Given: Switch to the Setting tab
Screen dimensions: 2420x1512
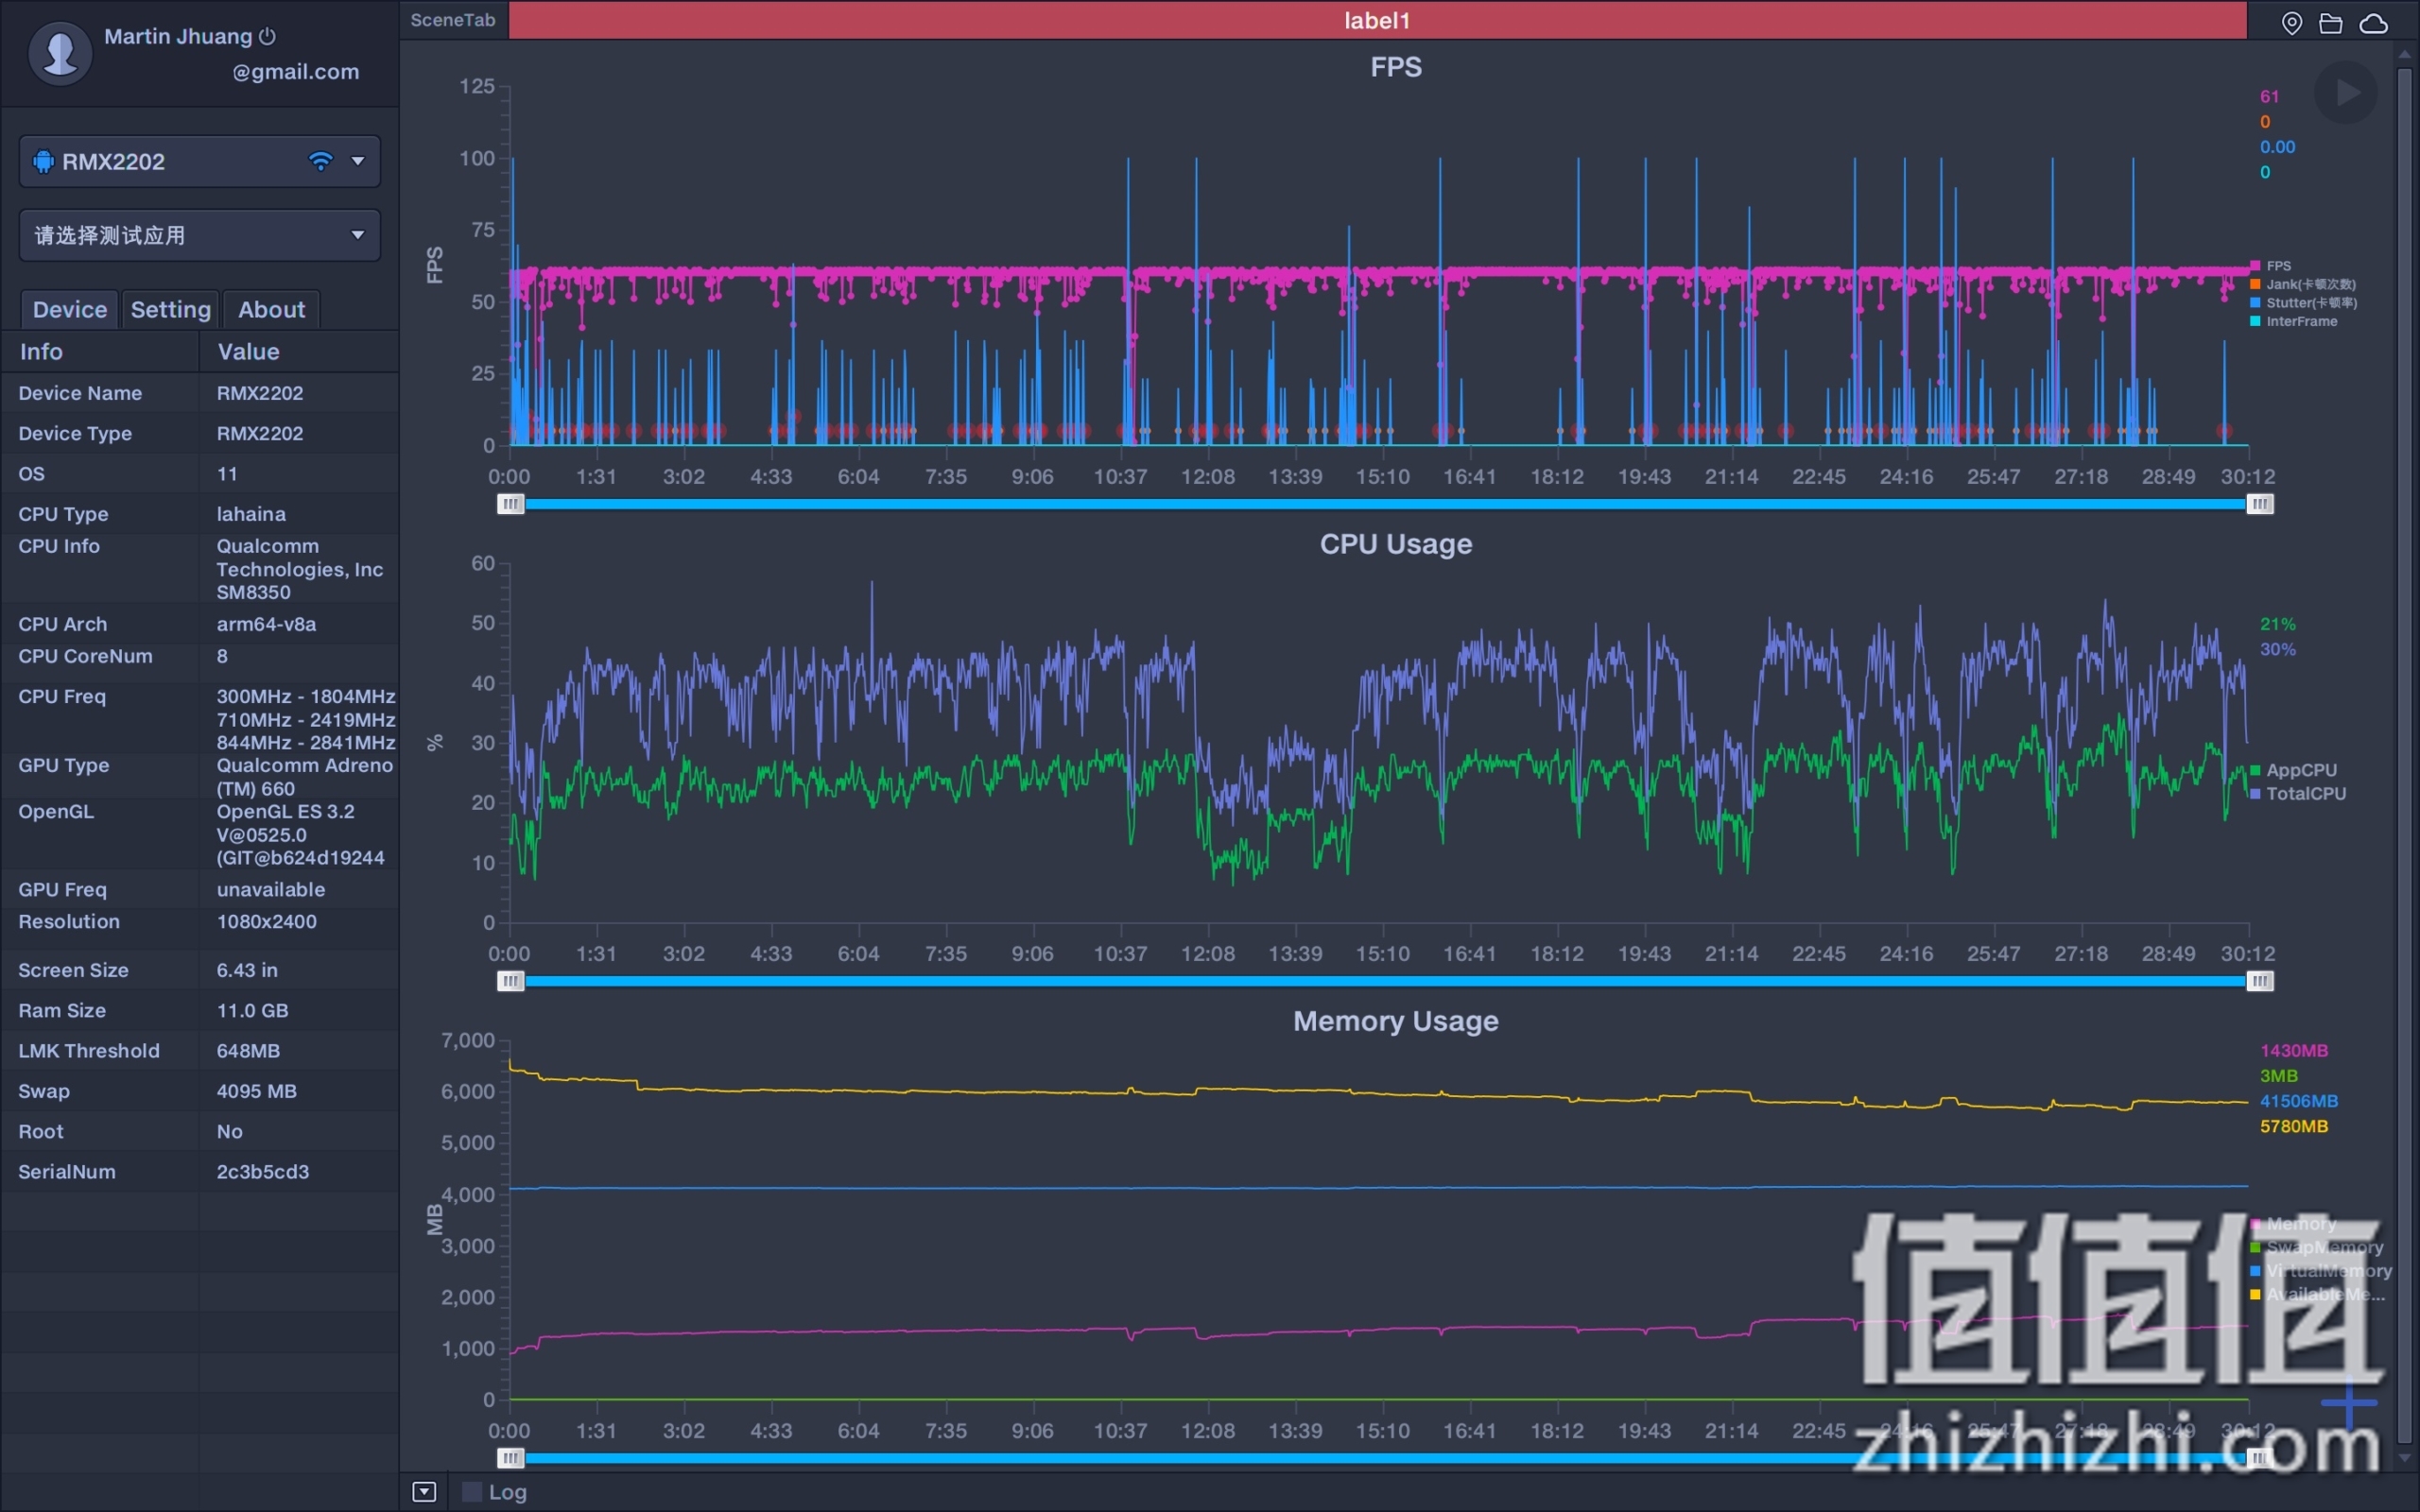Looking at the screenshot, I should tap(171, 309).
